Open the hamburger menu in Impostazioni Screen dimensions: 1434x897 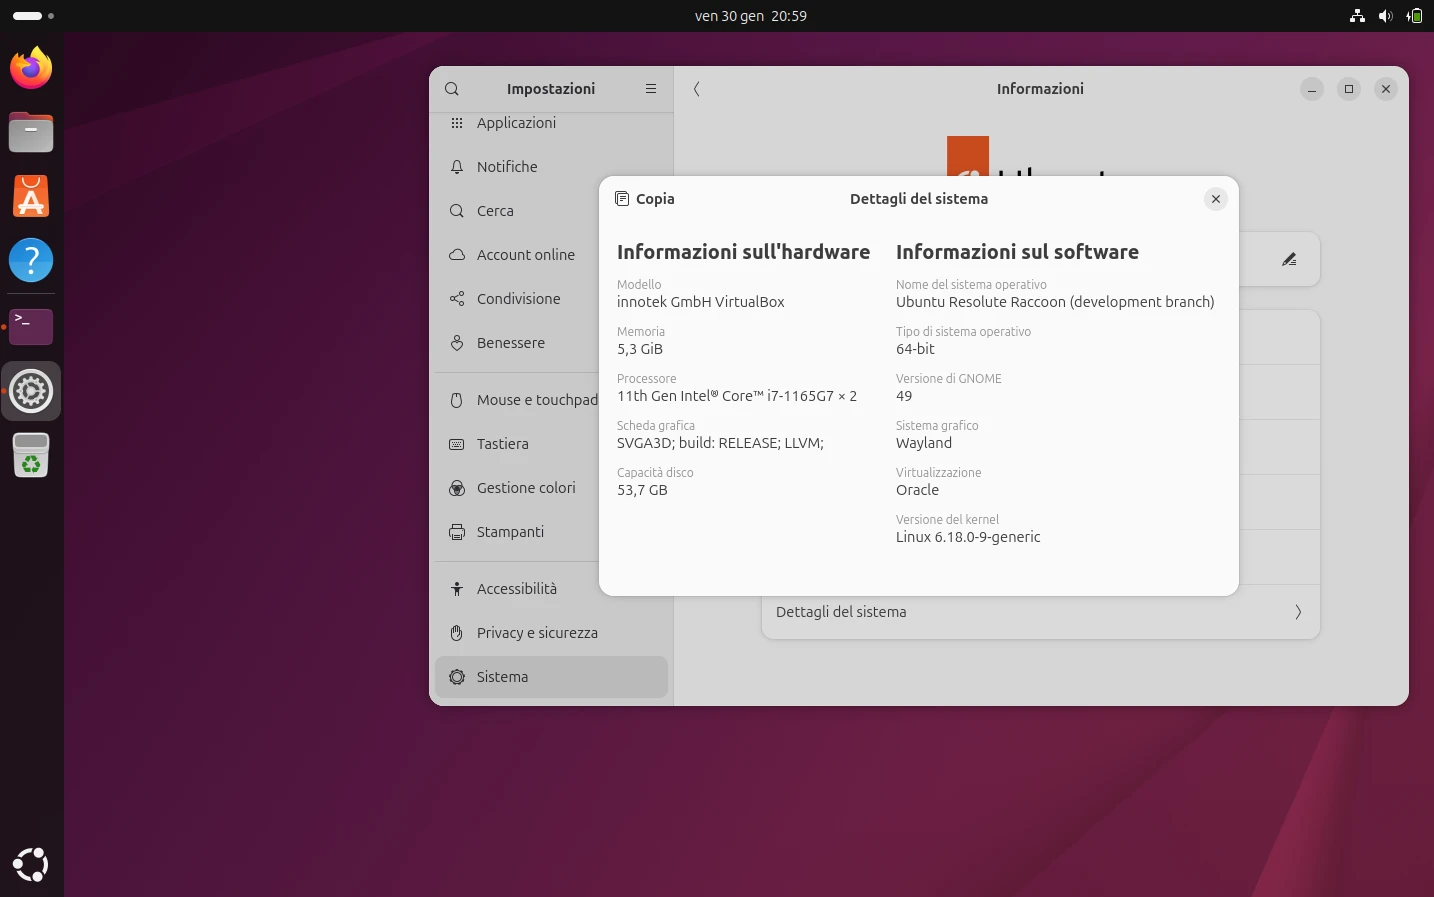click(x=650, y=89)
